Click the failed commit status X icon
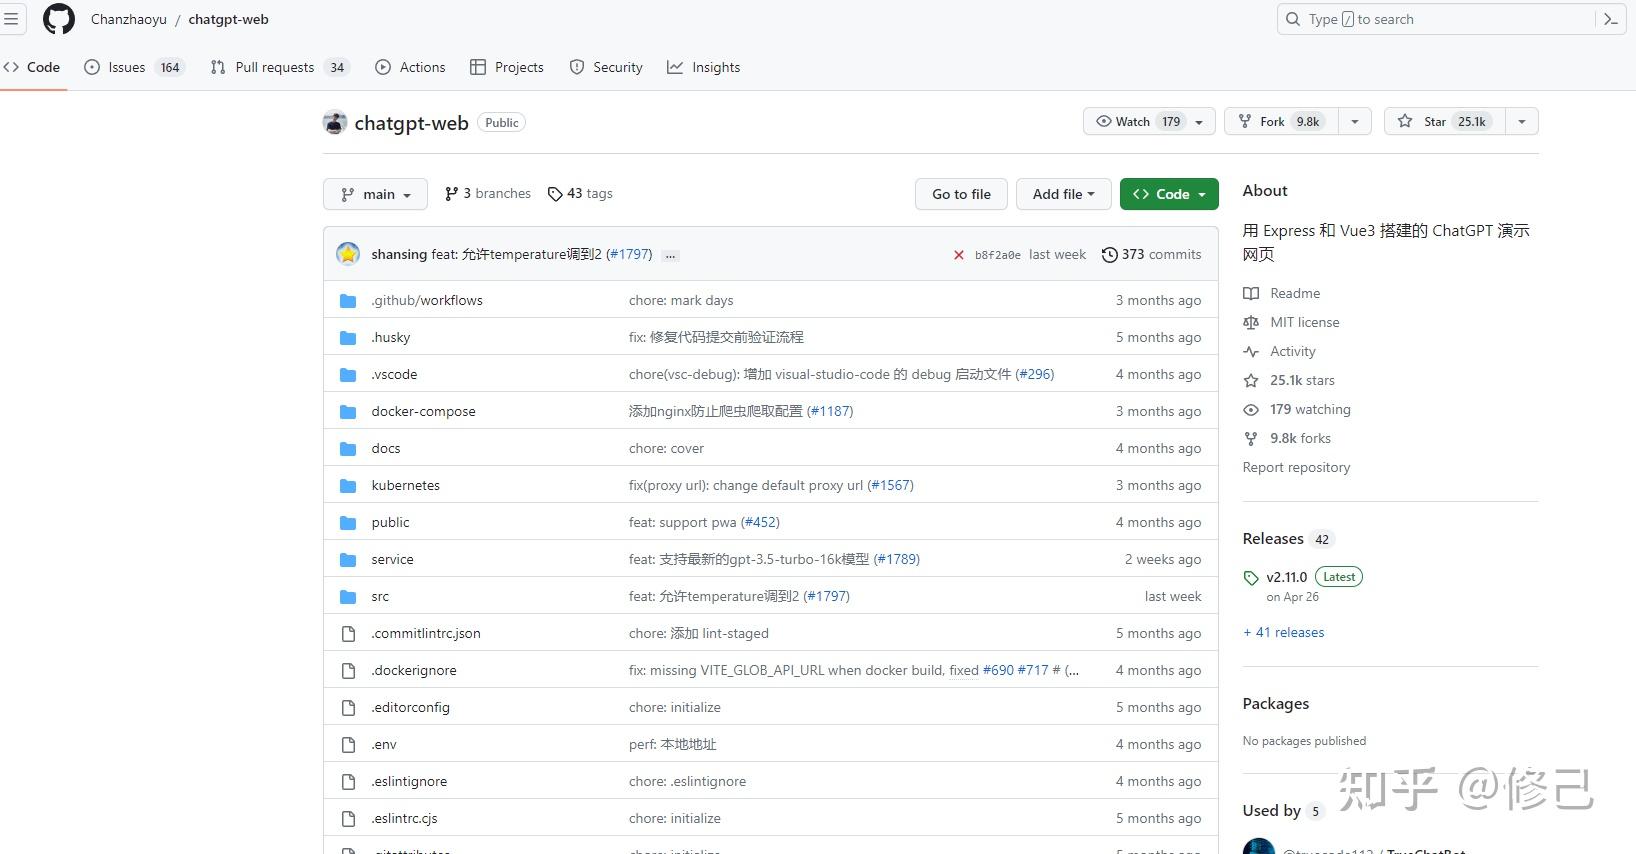The width and height of the screenshot is (1636, 854). 959,255
